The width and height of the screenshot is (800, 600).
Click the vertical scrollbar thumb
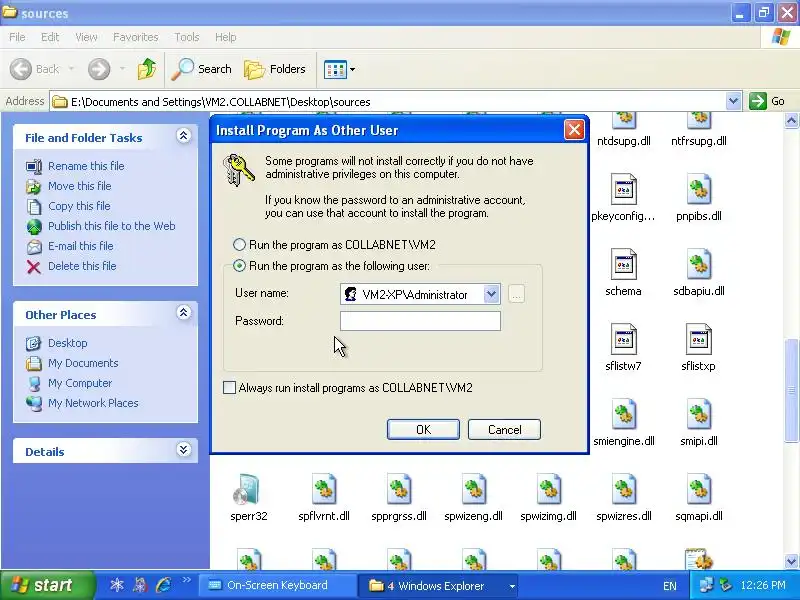[x=791, y=390]
